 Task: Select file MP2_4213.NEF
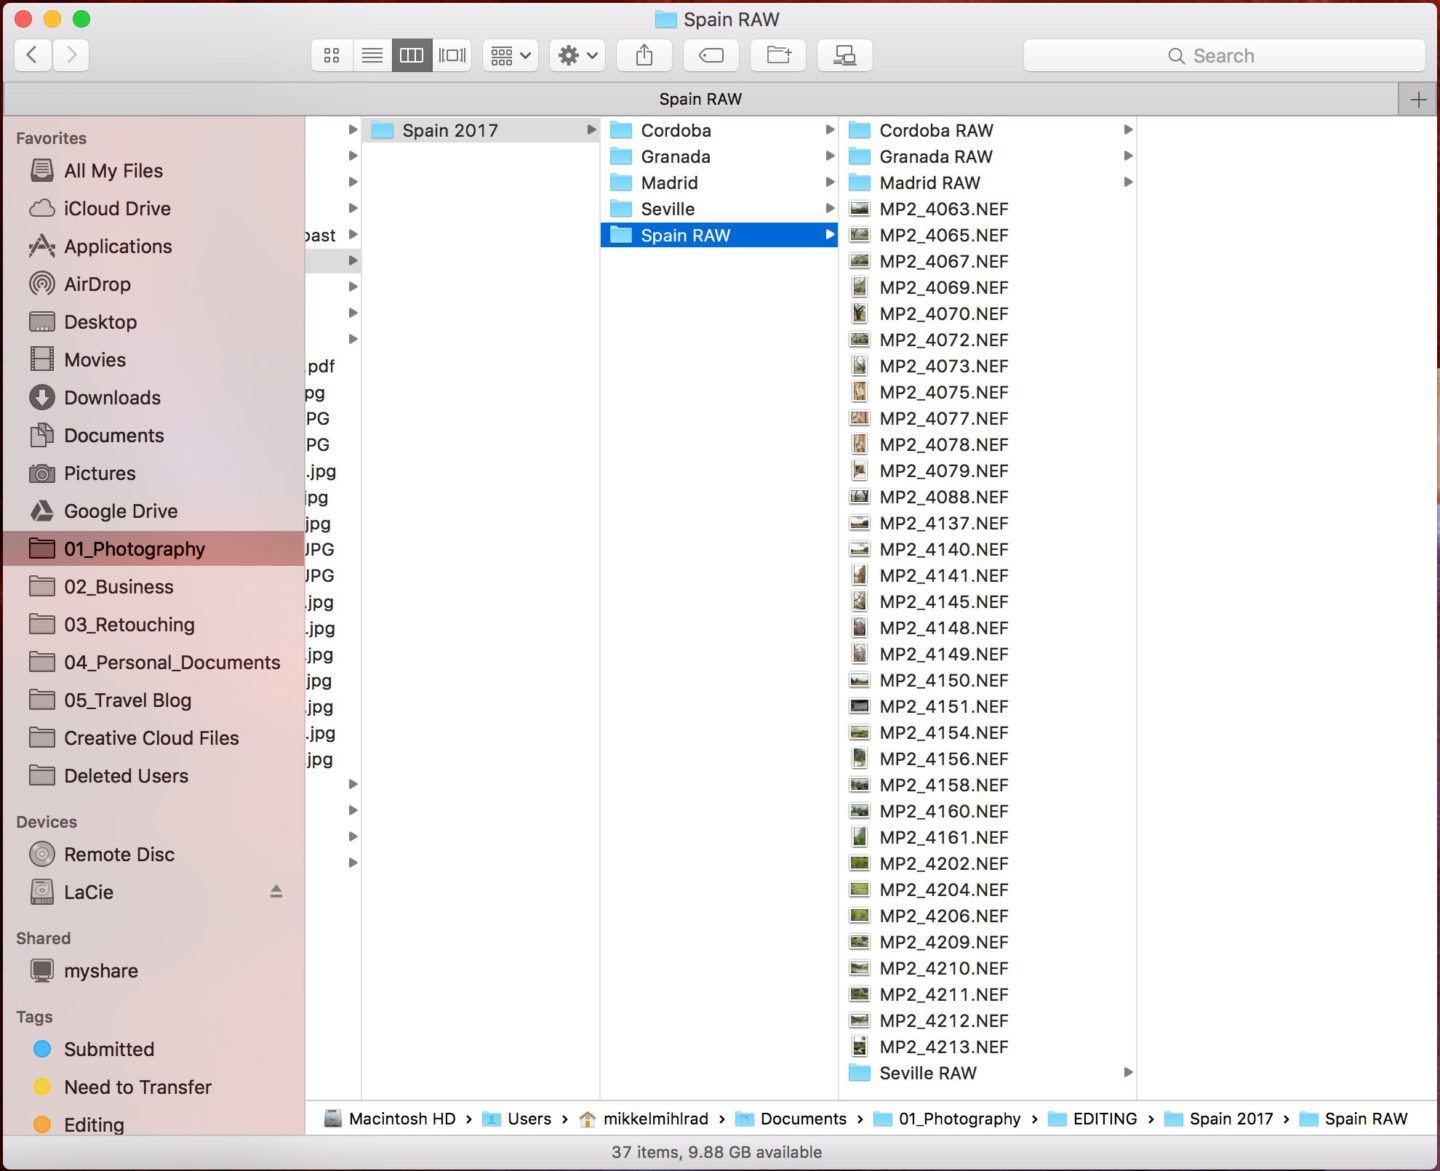[x=989, y=1047]
